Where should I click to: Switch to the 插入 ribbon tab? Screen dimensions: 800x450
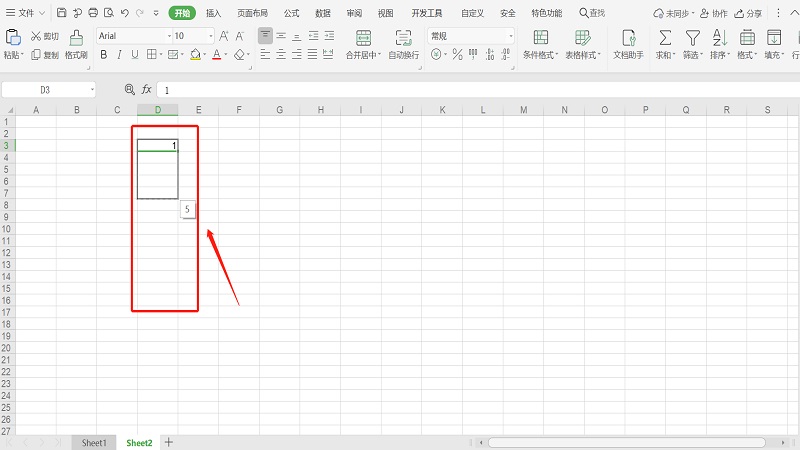(213, 13)
